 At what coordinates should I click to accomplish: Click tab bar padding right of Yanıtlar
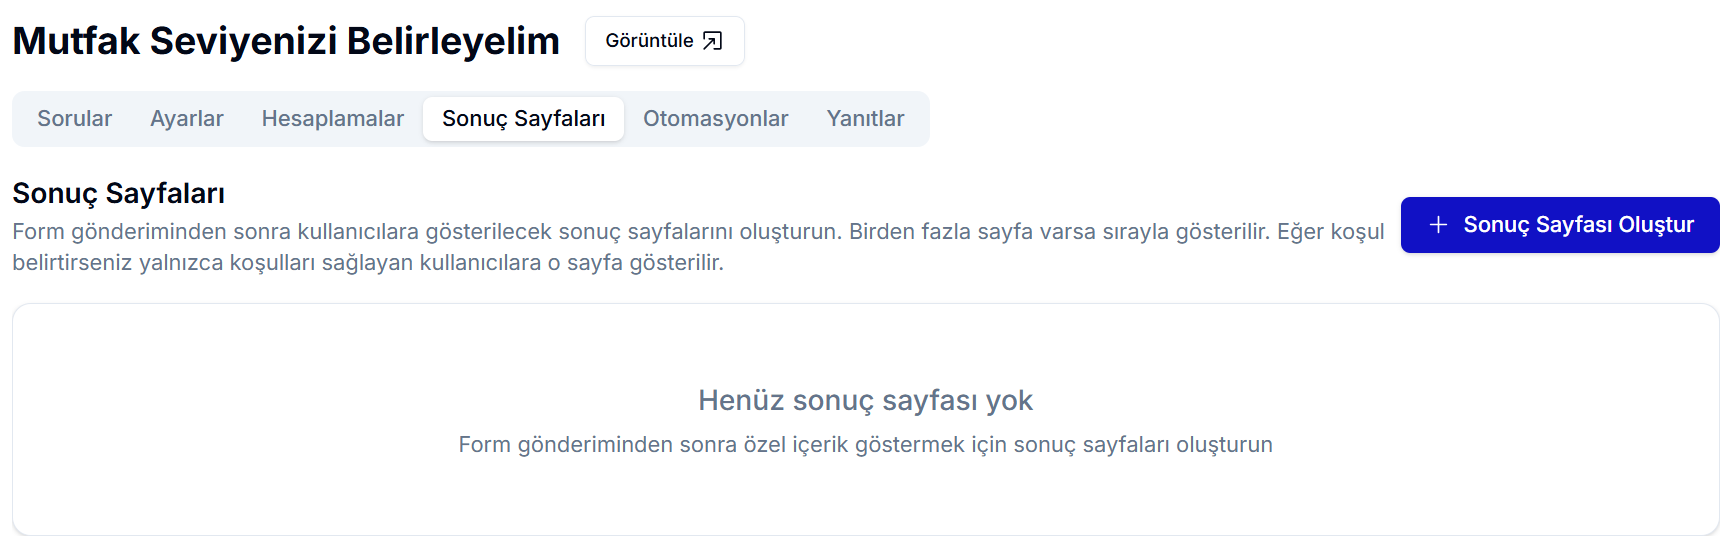pos(919,119)
